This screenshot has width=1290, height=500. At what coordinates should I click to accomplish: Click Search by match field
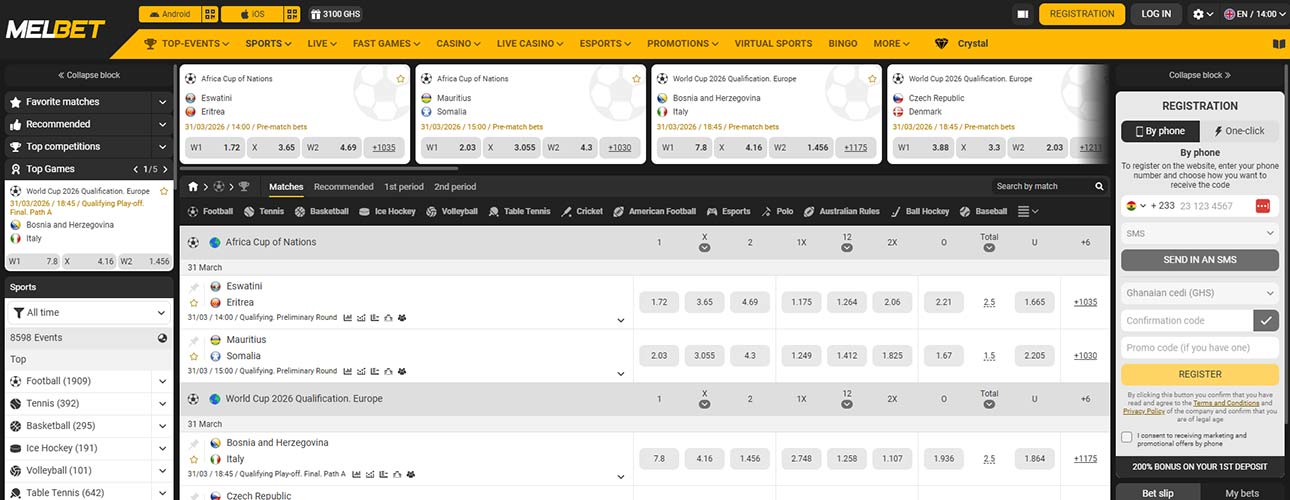click(1043, 186)
